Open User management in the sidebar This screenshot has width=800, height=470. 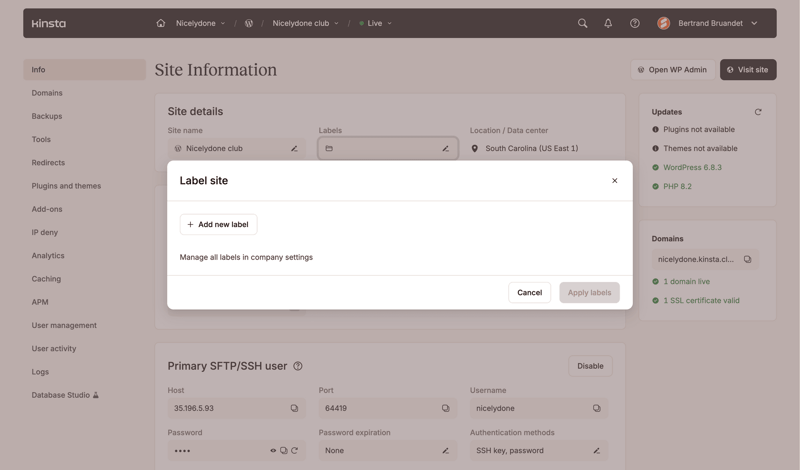pyautogui.click(x=64, y=325)
